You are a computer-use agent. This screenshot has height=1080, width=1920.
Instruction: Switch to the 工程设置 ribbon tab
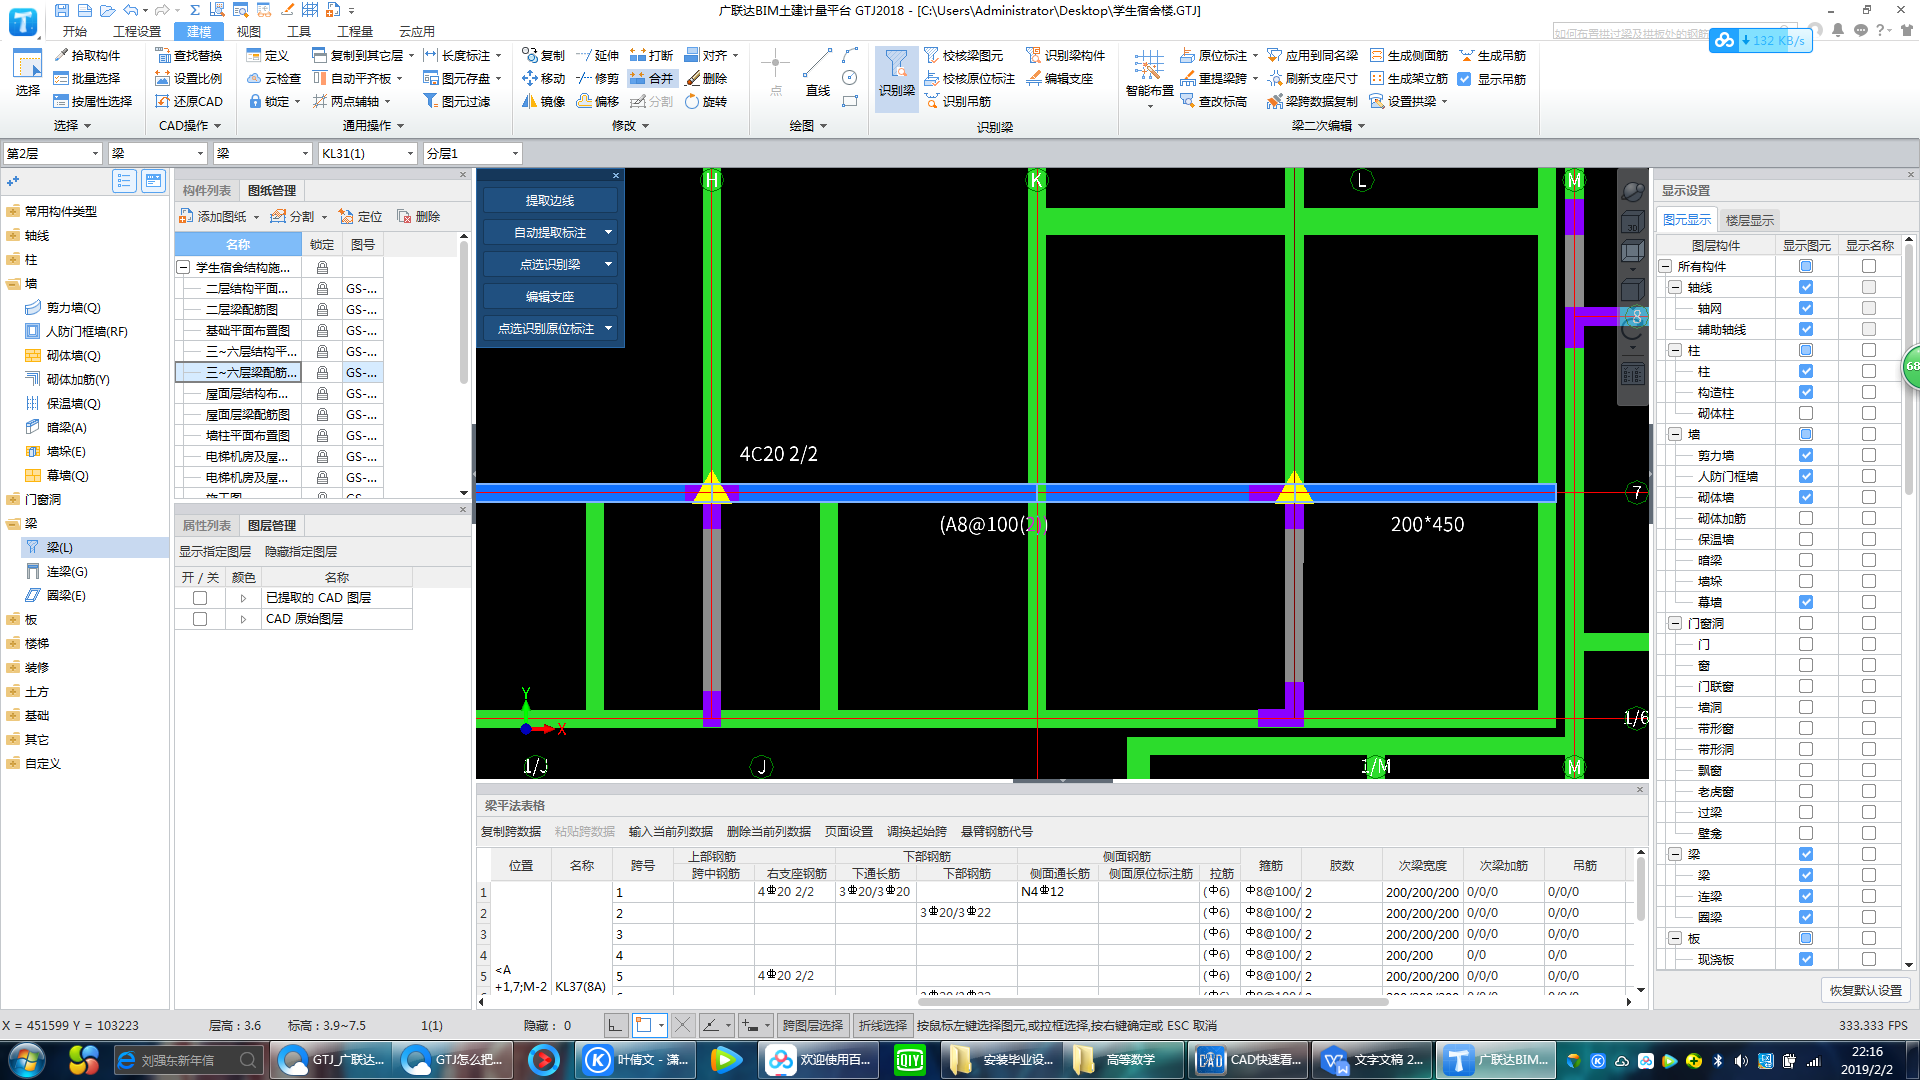coord(137,31)
